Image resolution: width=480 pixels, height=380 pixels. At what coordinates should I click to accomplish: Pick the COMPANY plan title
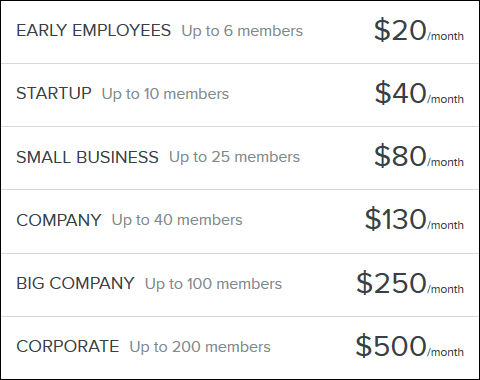(x=59, y=220)
